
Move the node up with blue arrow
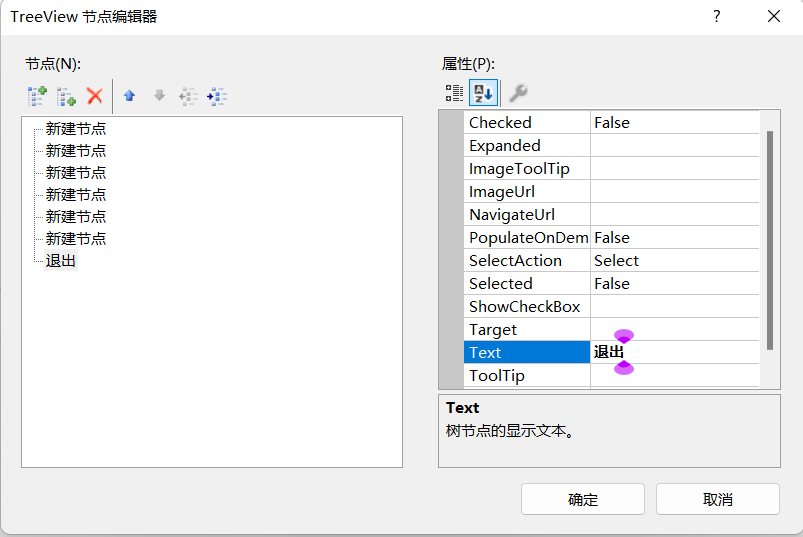point(129,96)
